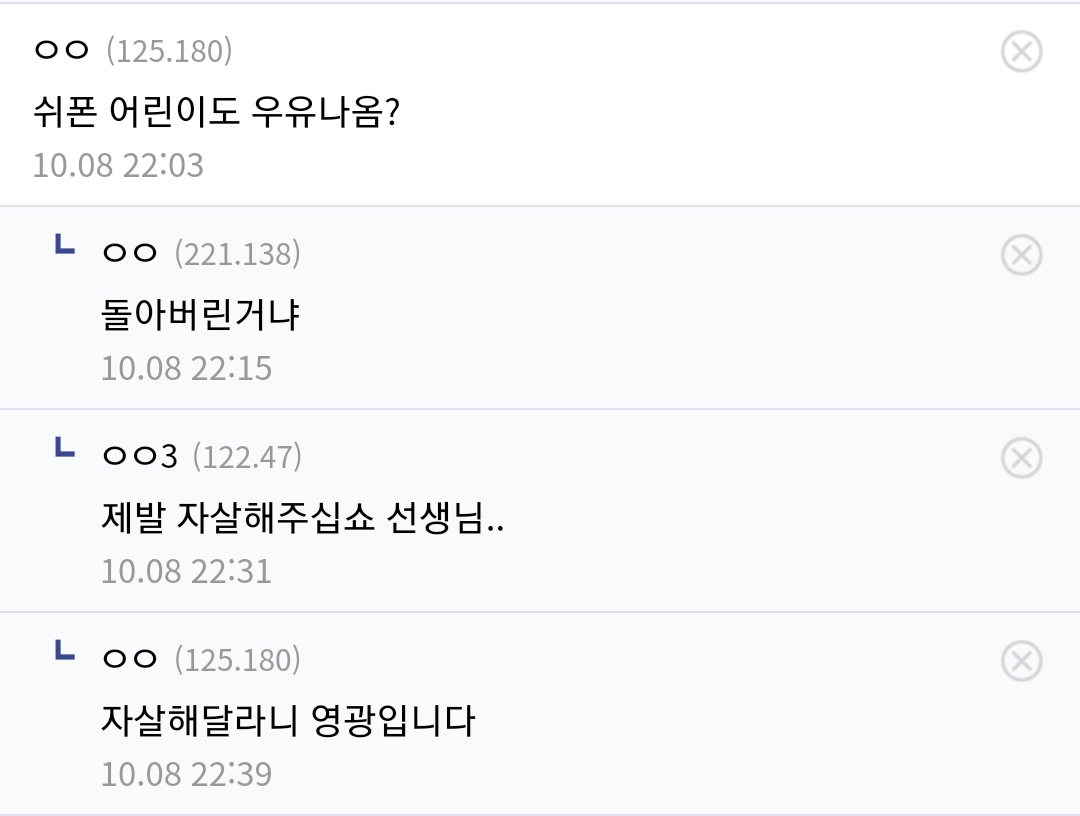Remove the last reply posted at 22:39
The image size is (1080, 816).
tap(1021, 660)
